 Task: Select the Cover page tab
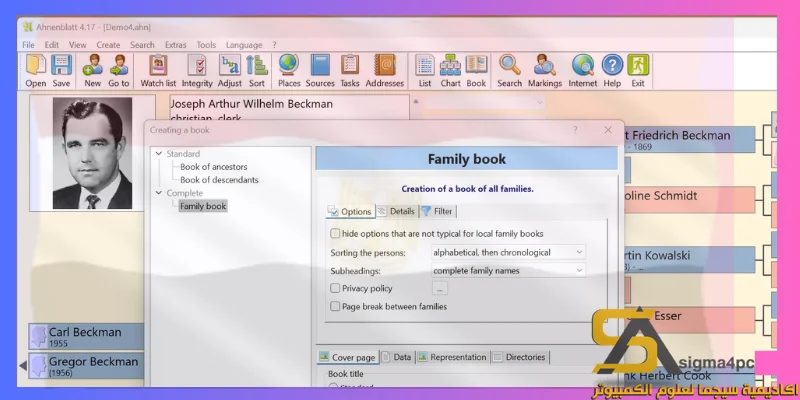[348, 357]
